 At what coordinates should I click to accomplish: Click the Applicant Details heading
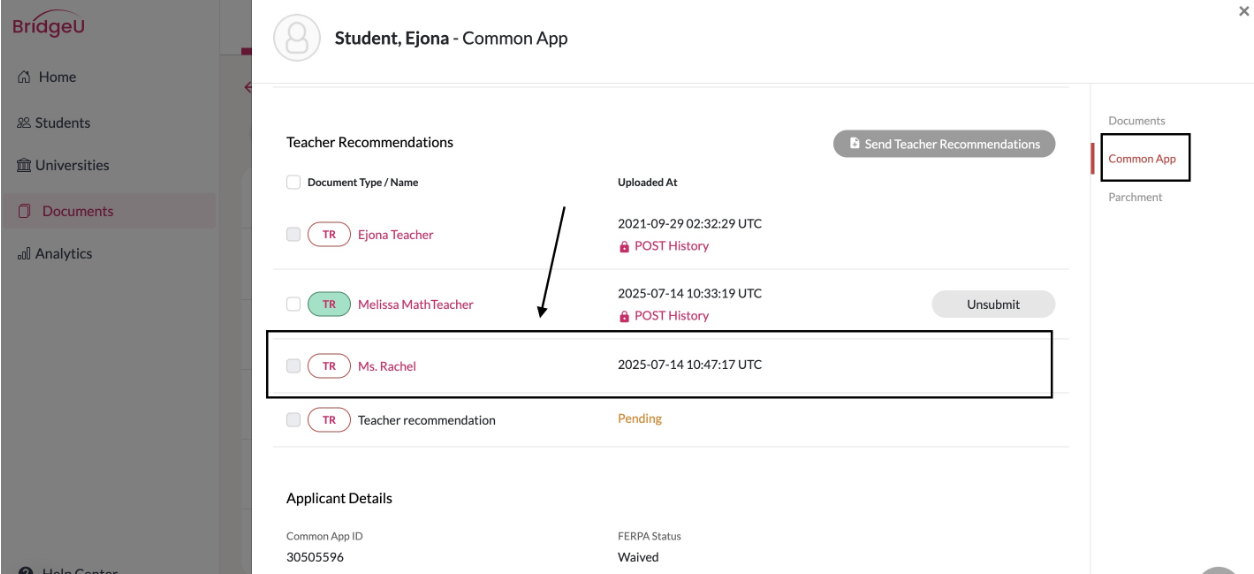(x=339, y=498)
